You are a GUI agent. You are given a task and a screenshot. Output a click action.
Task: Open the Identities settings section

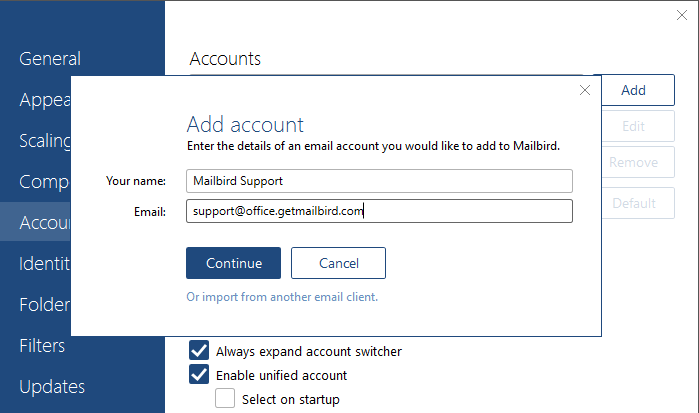click(44, 264)
